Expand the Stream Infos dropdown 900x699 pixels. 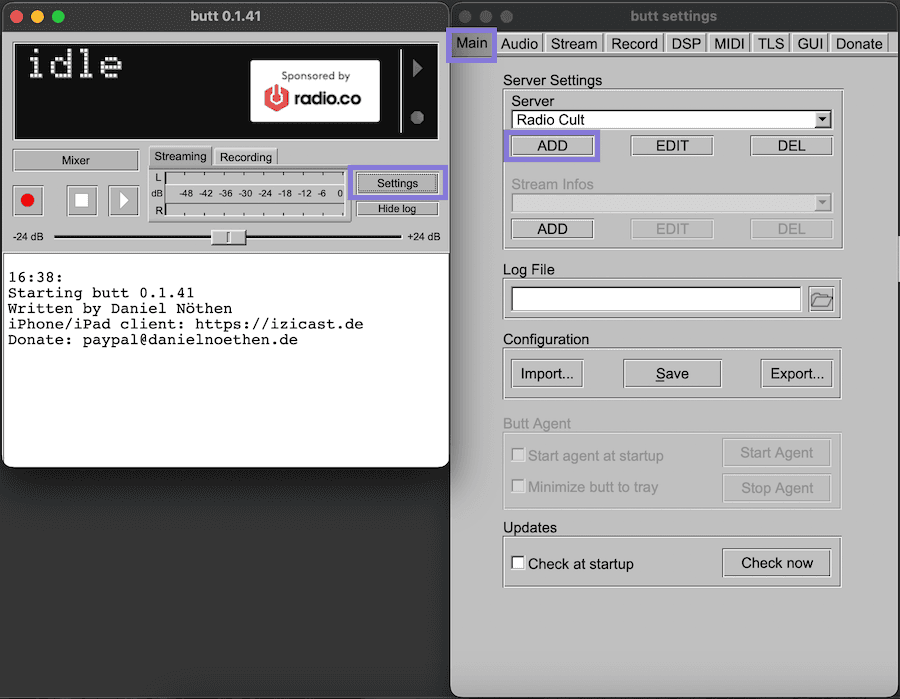(x=822, y=203)
